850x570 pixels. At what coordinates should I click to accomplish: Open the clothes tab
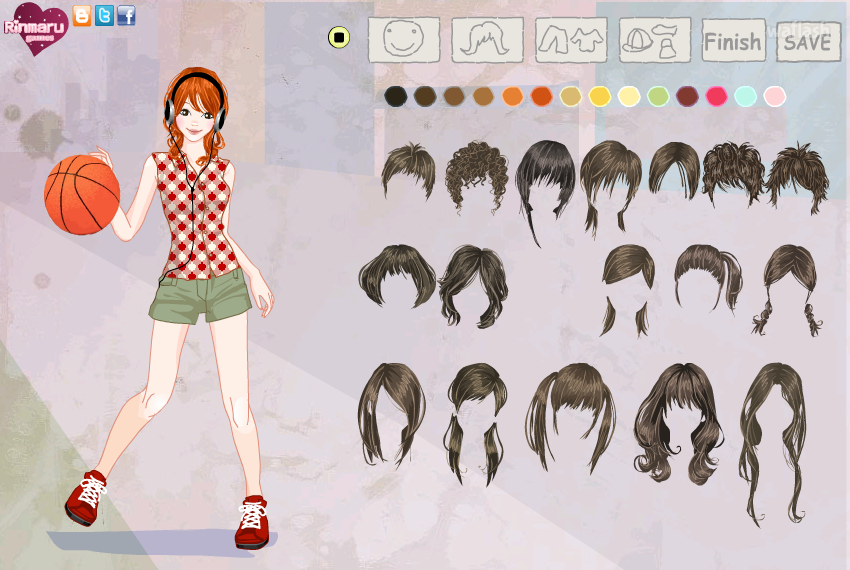571,40
